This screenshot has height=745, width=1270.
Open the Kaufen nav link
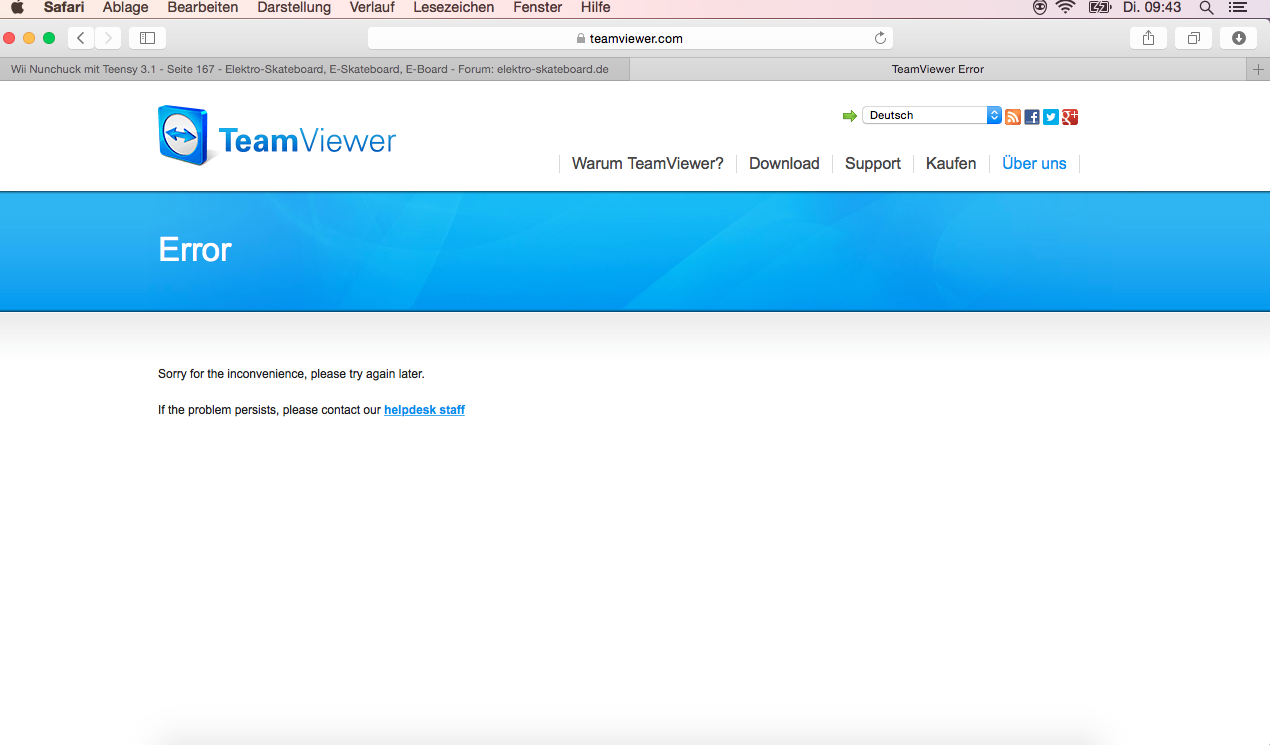951,164
